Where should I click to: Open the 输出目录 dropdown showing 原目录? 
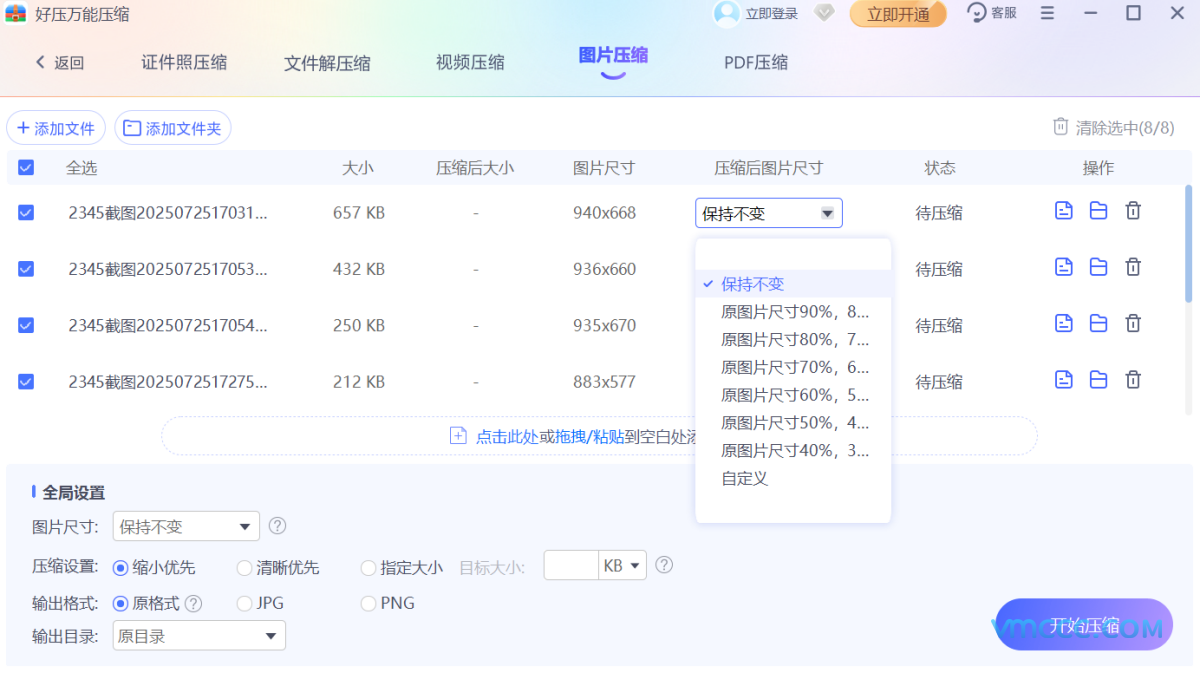pos(198,635)
